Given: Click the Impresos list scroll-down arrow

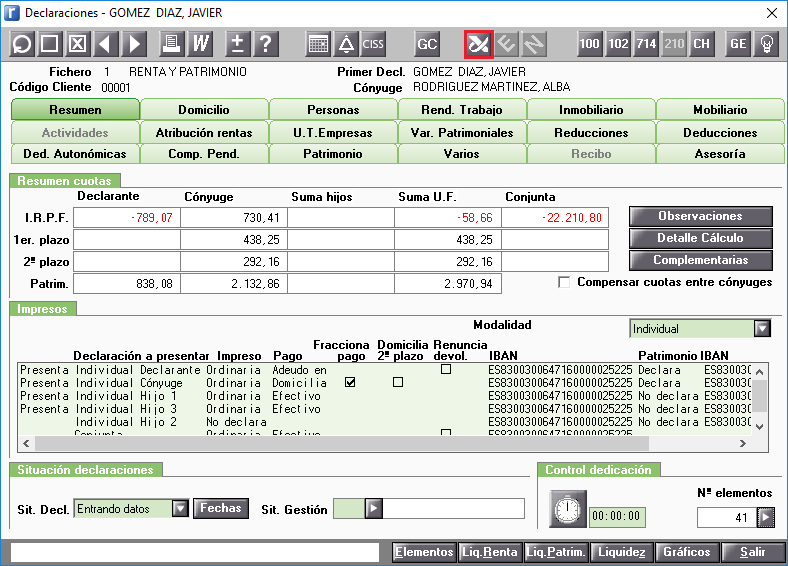Looking at the screenshot, I should 759,427.
